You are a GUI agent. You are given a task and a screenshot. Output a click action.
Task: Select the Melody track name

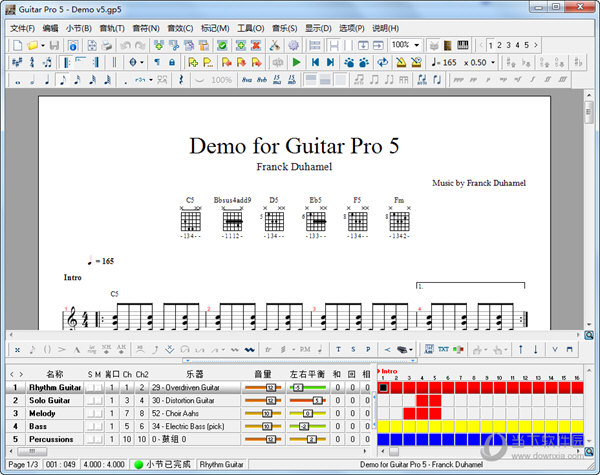click(x=43, y=413)
